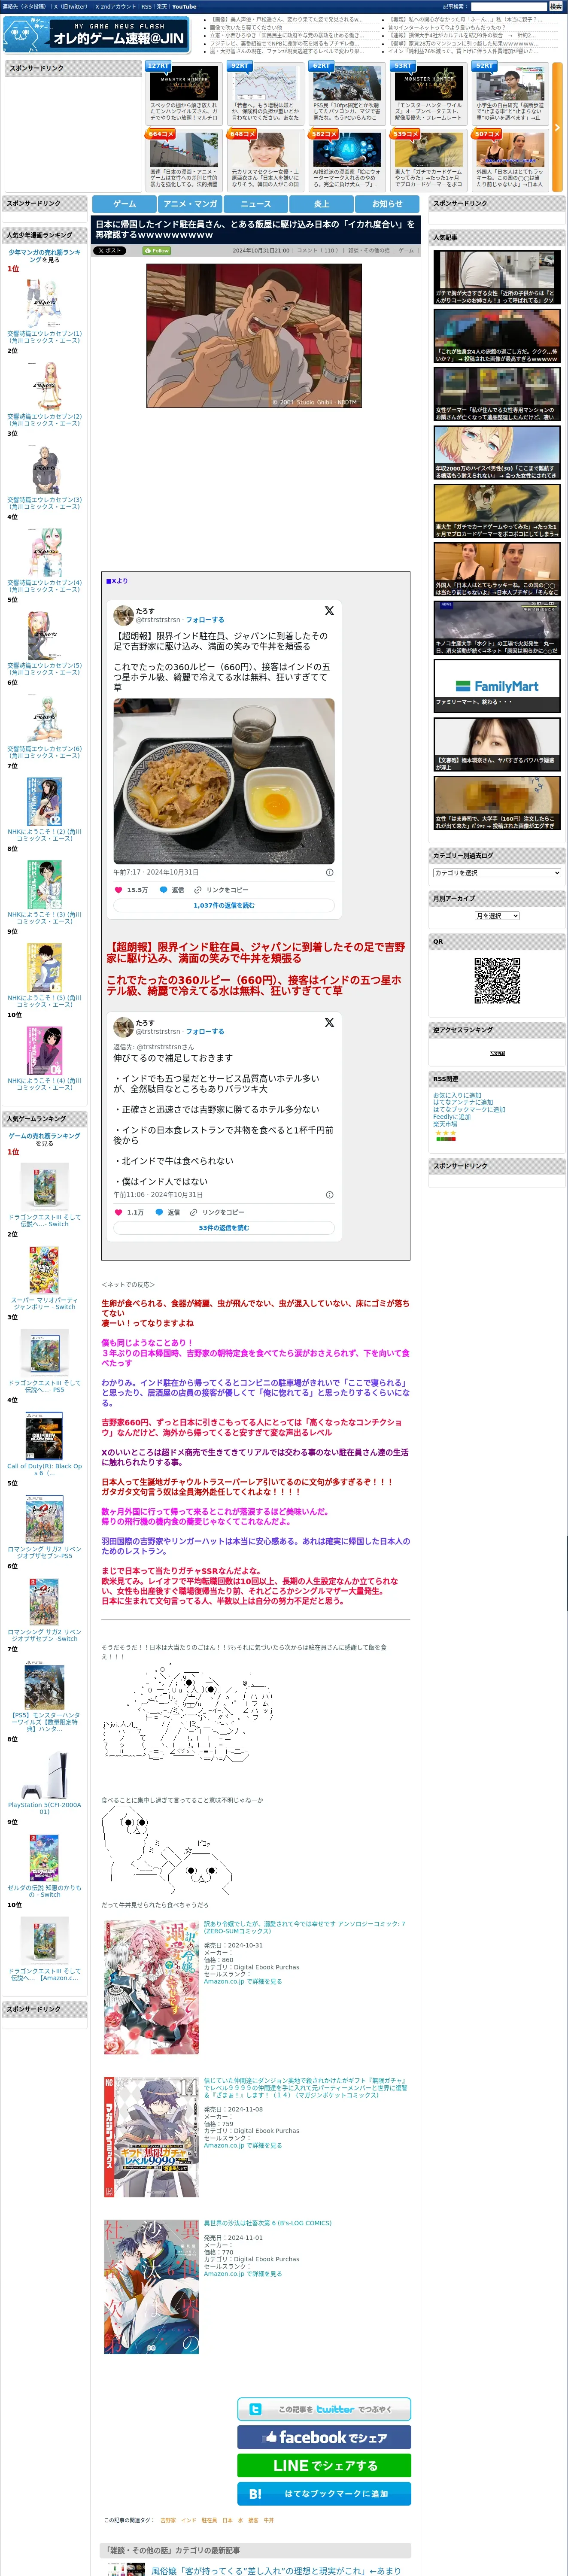The height and width of the screenshot is (2576, 568).
Task: Click the QR code image in sidebar
Action: [497, 980]
